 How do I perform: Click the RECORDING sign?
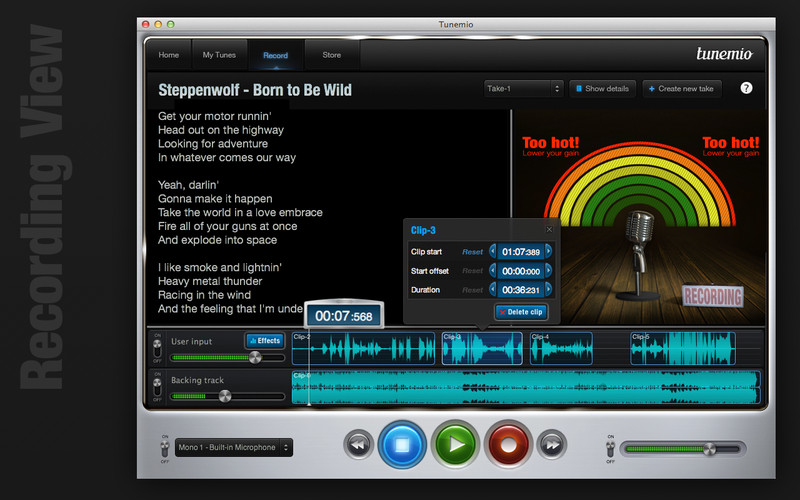coord(713,296)
